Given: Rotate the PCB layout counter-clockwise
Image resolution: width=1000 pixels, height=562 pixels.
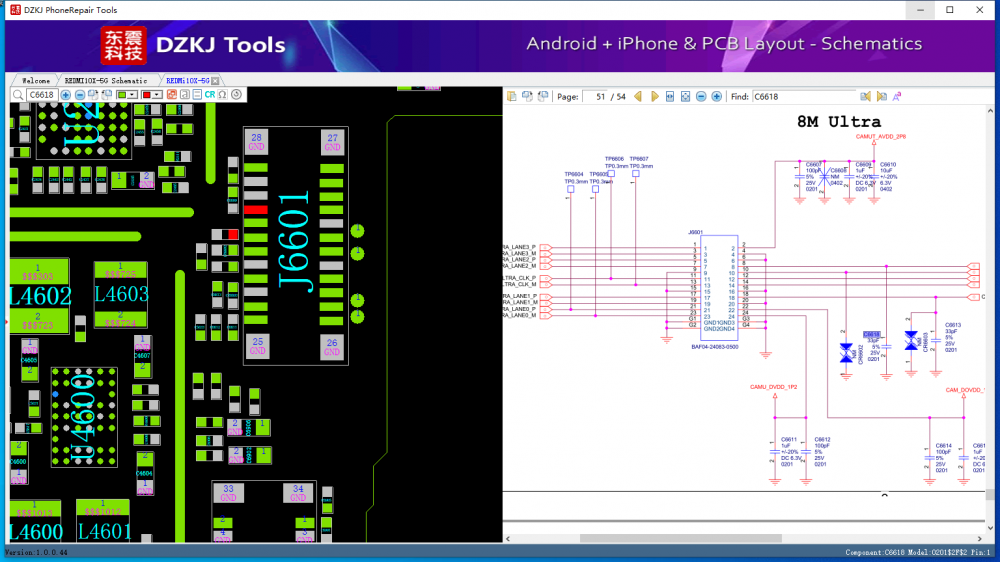Looking at the screenshot, I should tap(107, 94).
